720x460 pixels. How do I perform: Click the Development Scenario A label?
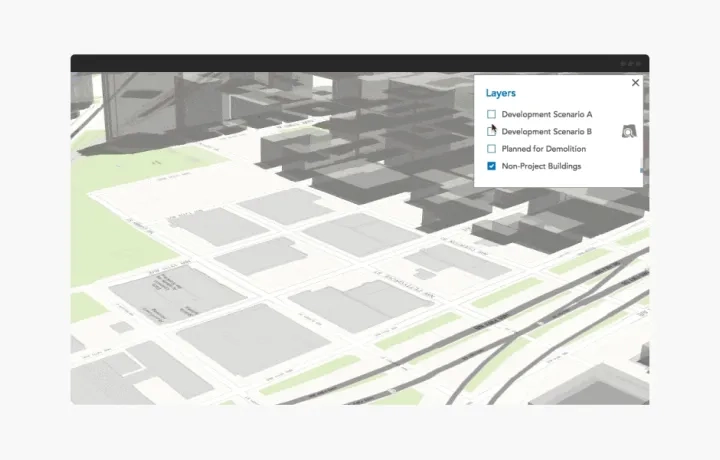(x=546, y=114)
